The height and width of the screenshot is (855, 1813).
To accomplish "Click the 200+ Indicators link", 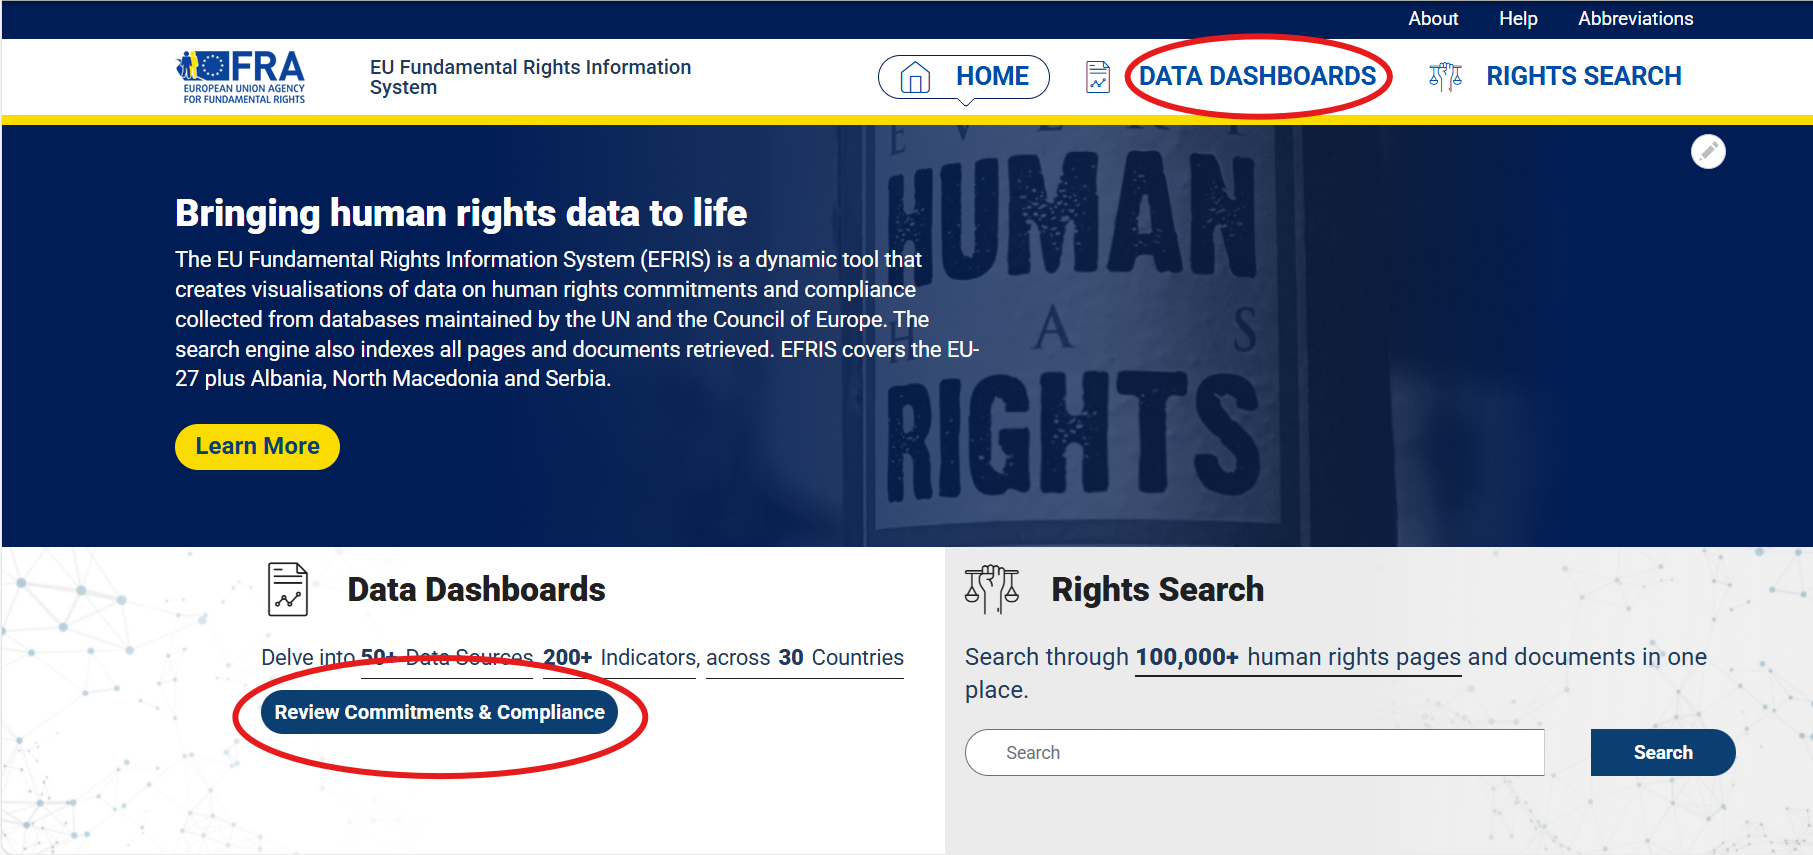I will 619,658.
